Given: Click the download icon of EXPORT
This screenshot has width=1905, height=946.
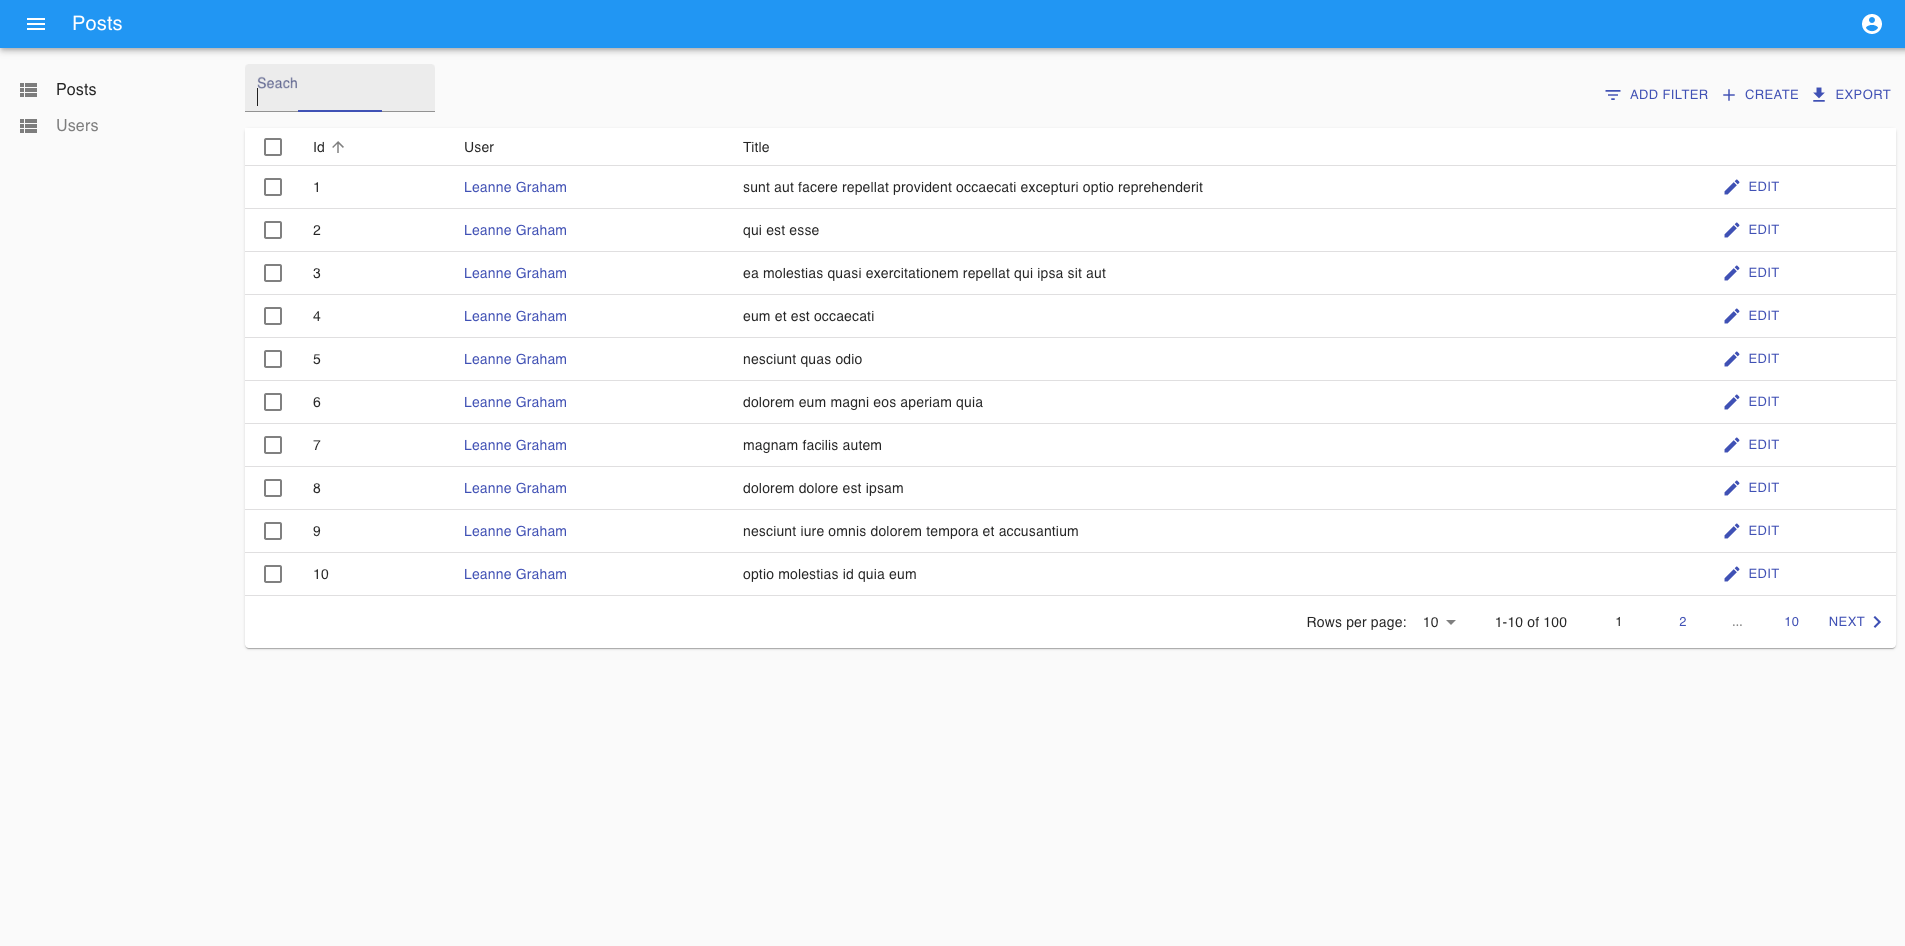Looking at the screenshot, I should coord(1819,95).
